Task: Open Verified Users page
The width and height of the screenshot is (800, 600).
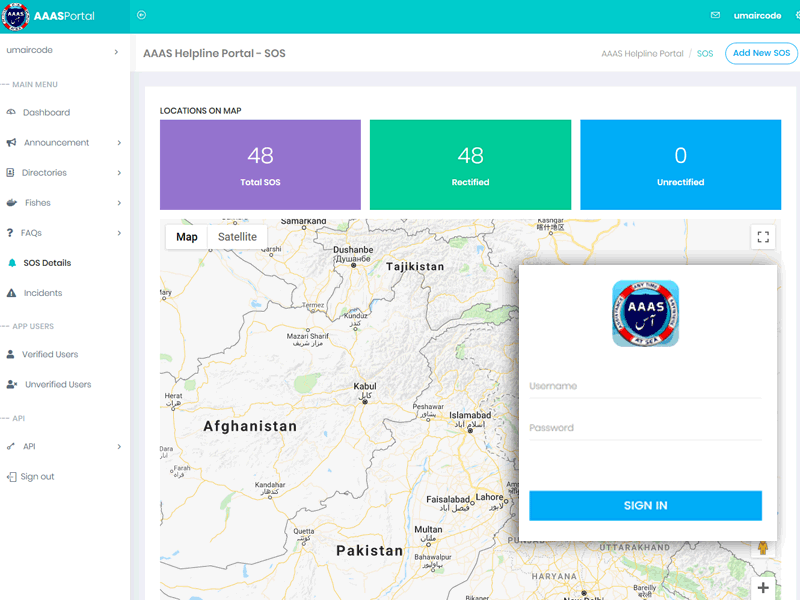Action: (50, 354)
